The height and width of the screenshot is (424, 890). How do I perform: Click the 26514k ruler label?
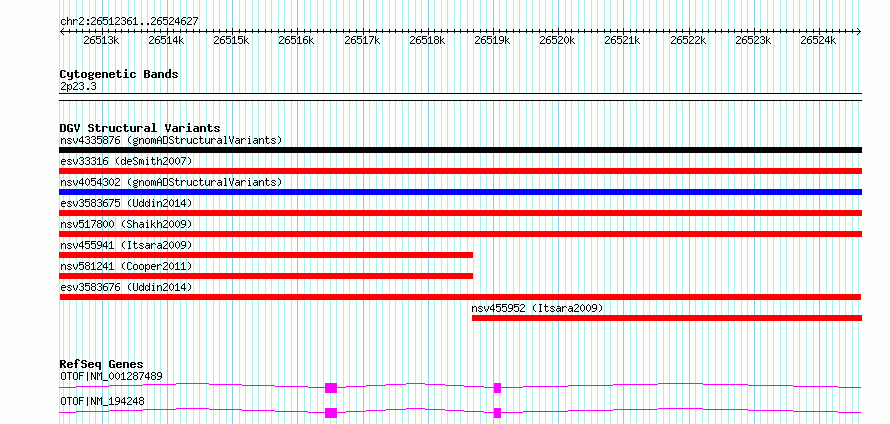pos(166,40)
